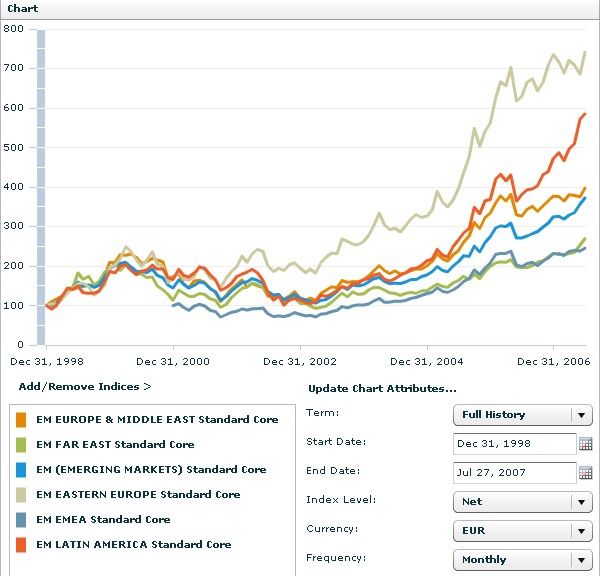Expand the Term dropdown showing Full History
The height and width of the screenshot is (576, 606).
coord(522,414)
